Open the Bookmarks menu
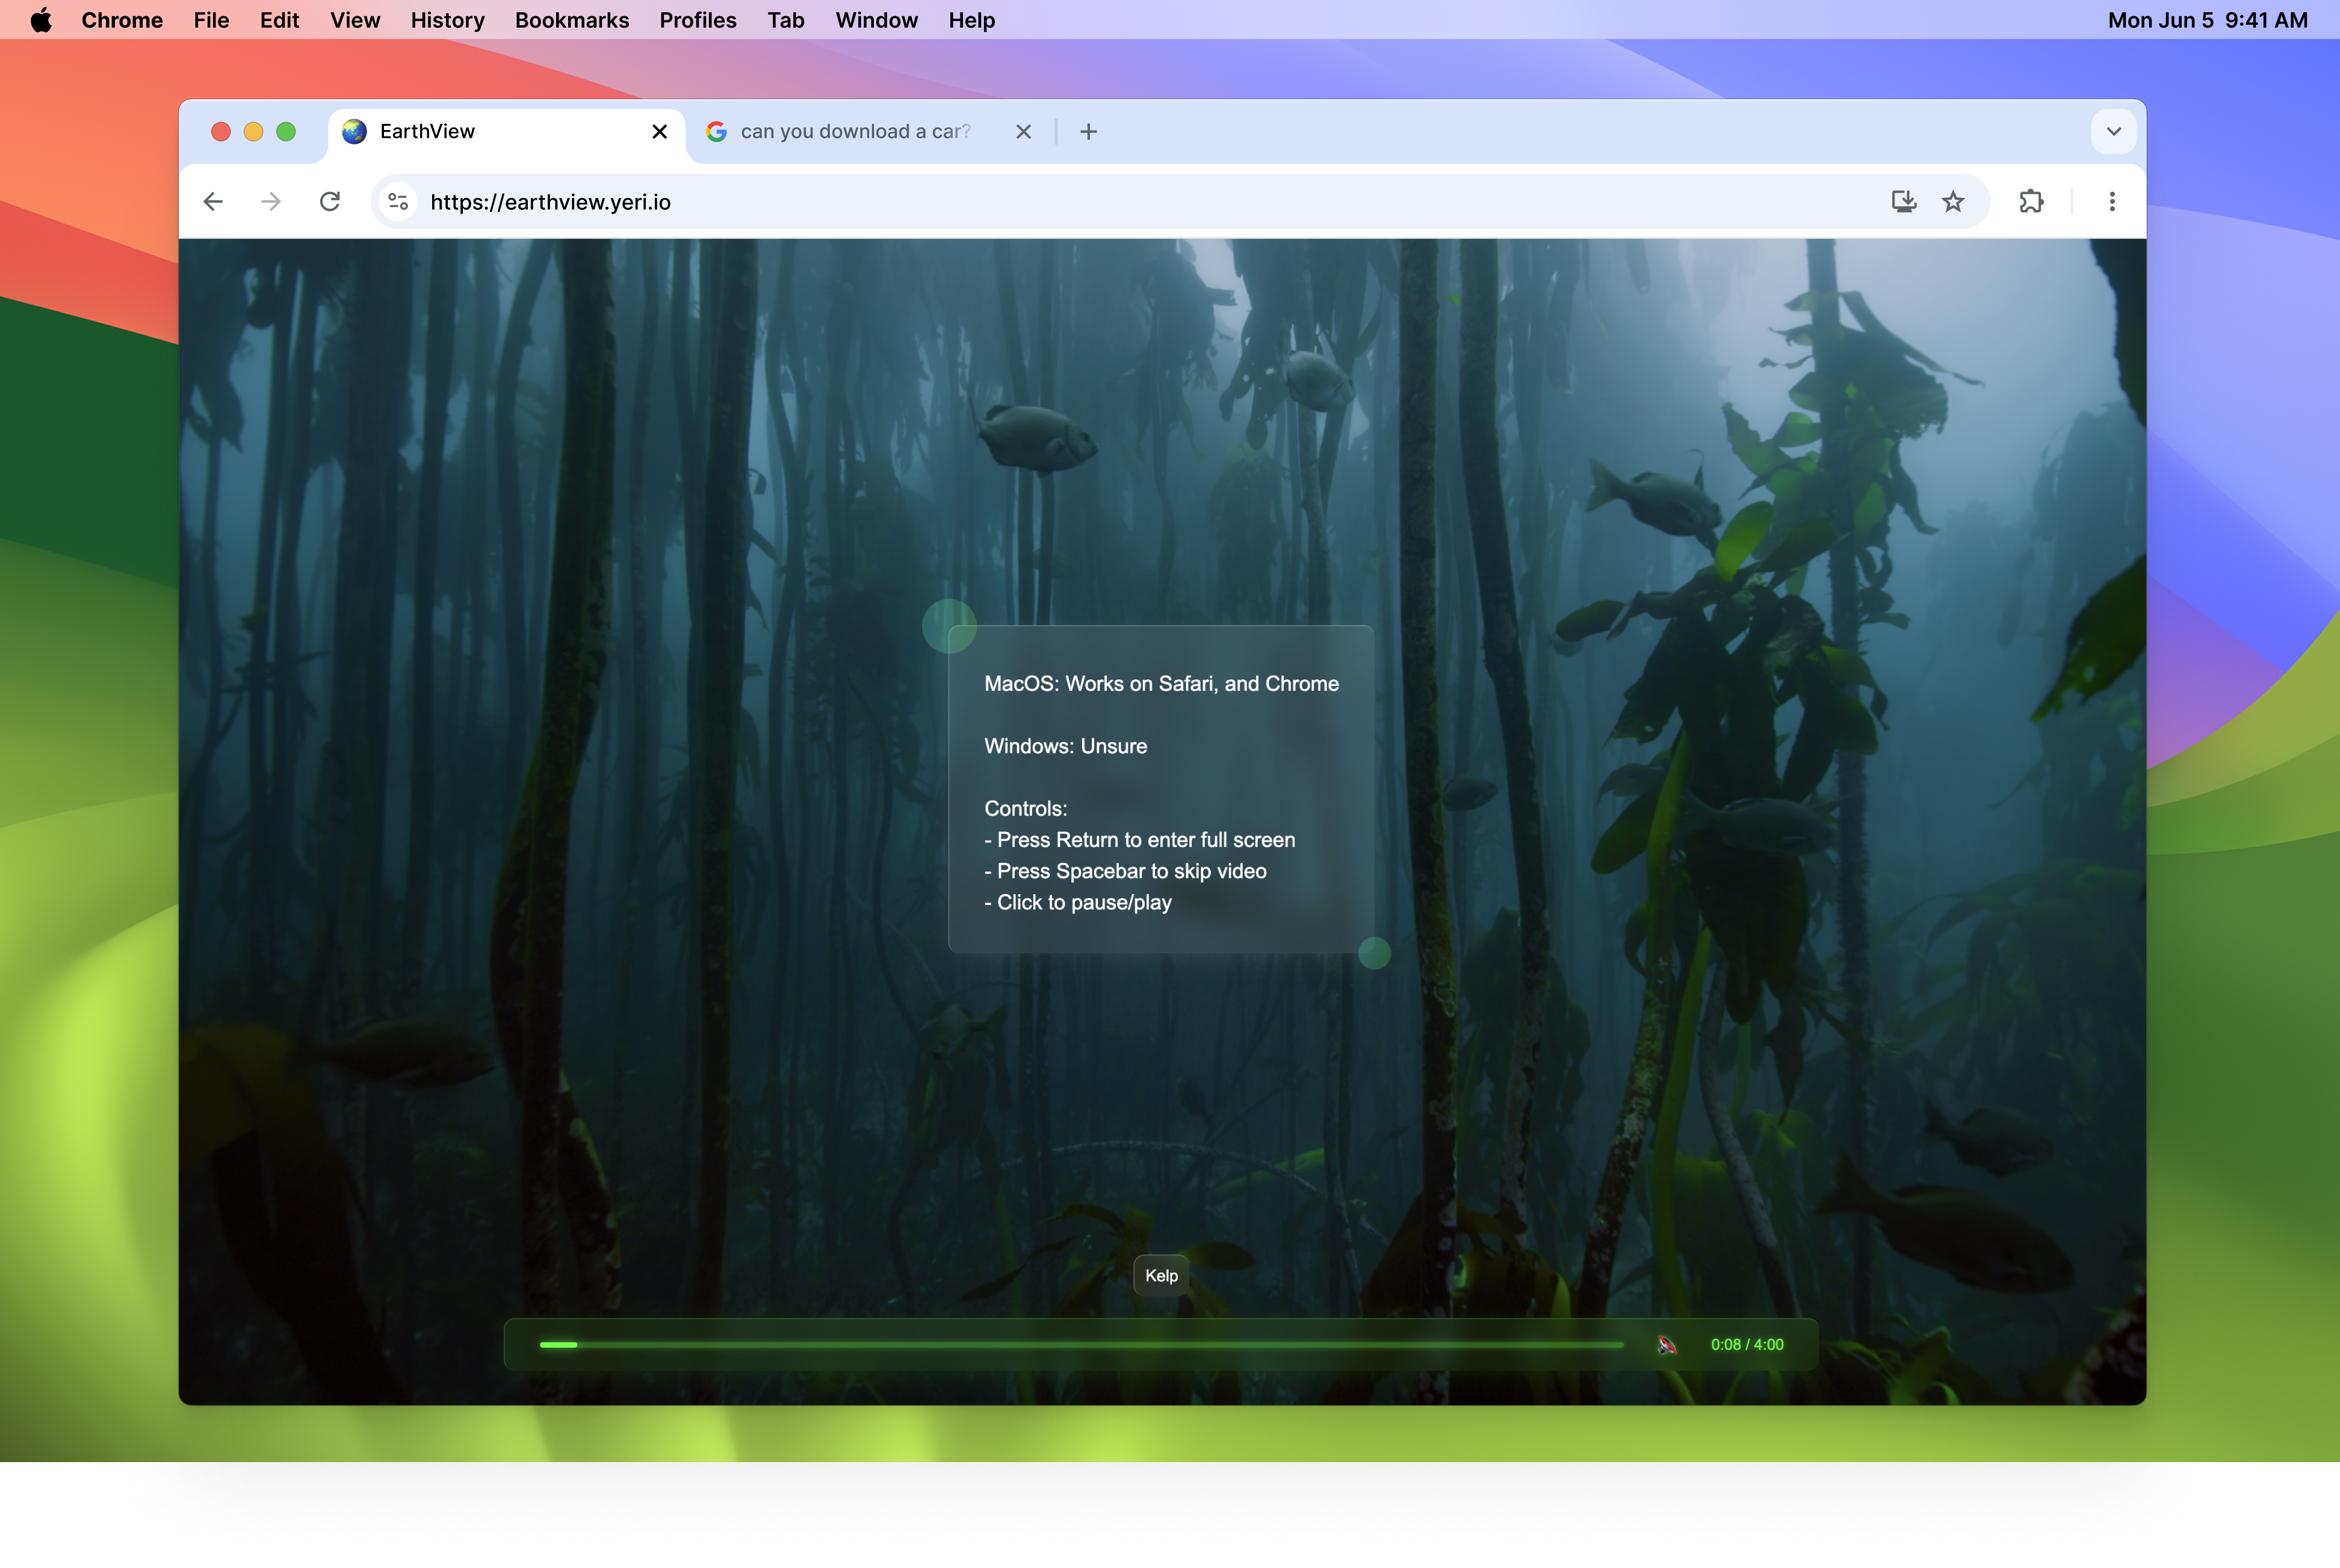Viewport: 2340px width, 1568px height. [572, 20]
